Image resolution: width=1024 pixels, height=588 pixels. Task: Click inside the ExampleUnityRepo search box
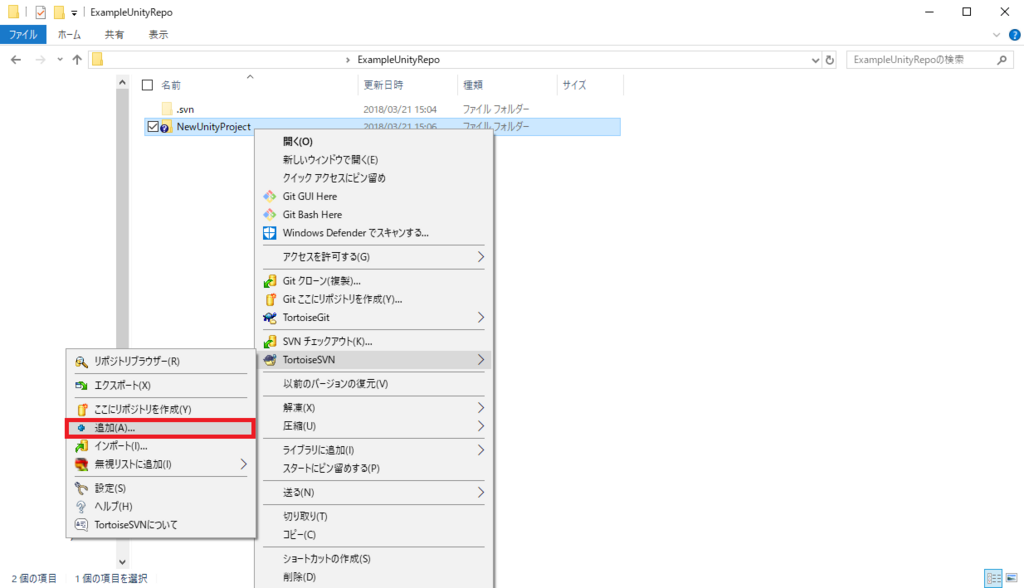(x=923, y=59)
